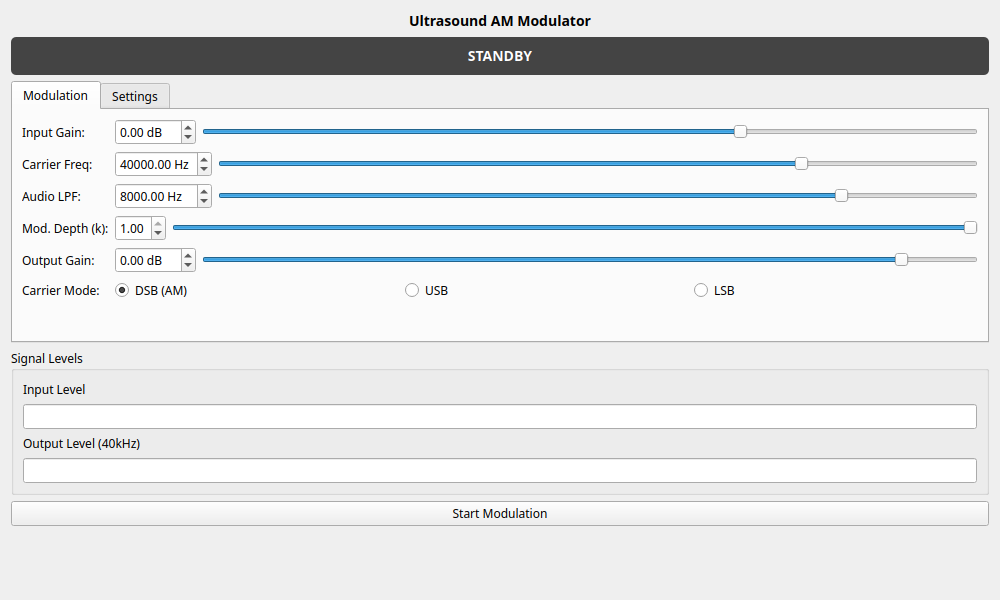1000x600 pixels.
Task: Select the USB carrier mode
Action: pyautogui.click(x=412, y=289)
